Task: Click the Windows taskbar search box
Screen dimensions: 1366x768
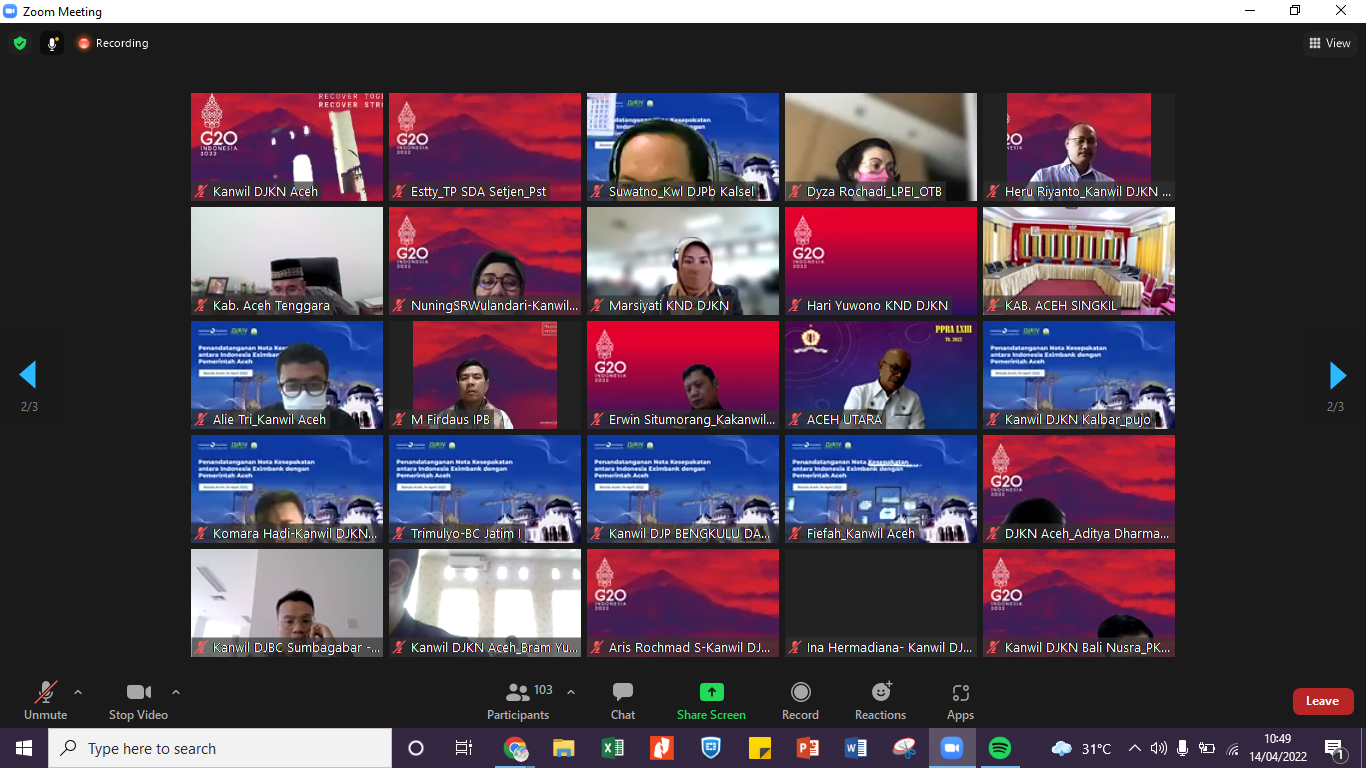Action: 220,748
